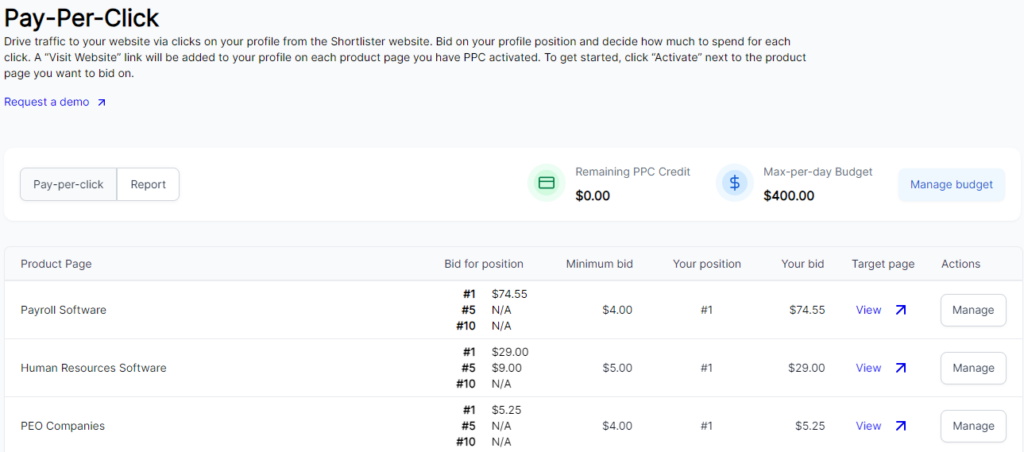Viewport: 1024px width, 452px height.
Task: Open external arrow icon for PEO Companies
Action: (900, 426)
